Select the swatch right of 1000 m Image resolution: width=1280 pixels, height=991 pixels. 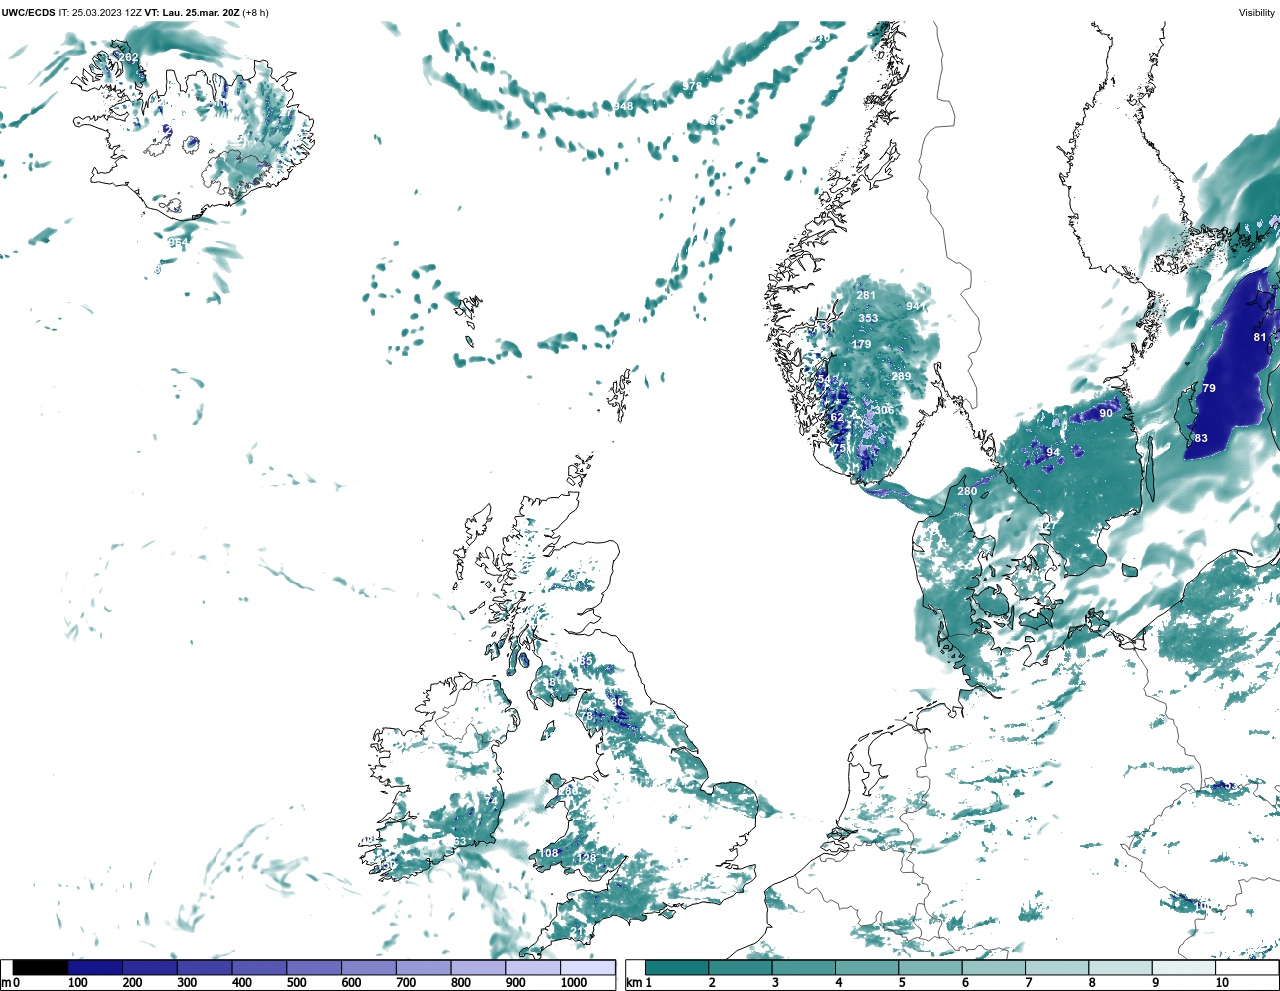[587, 968]
